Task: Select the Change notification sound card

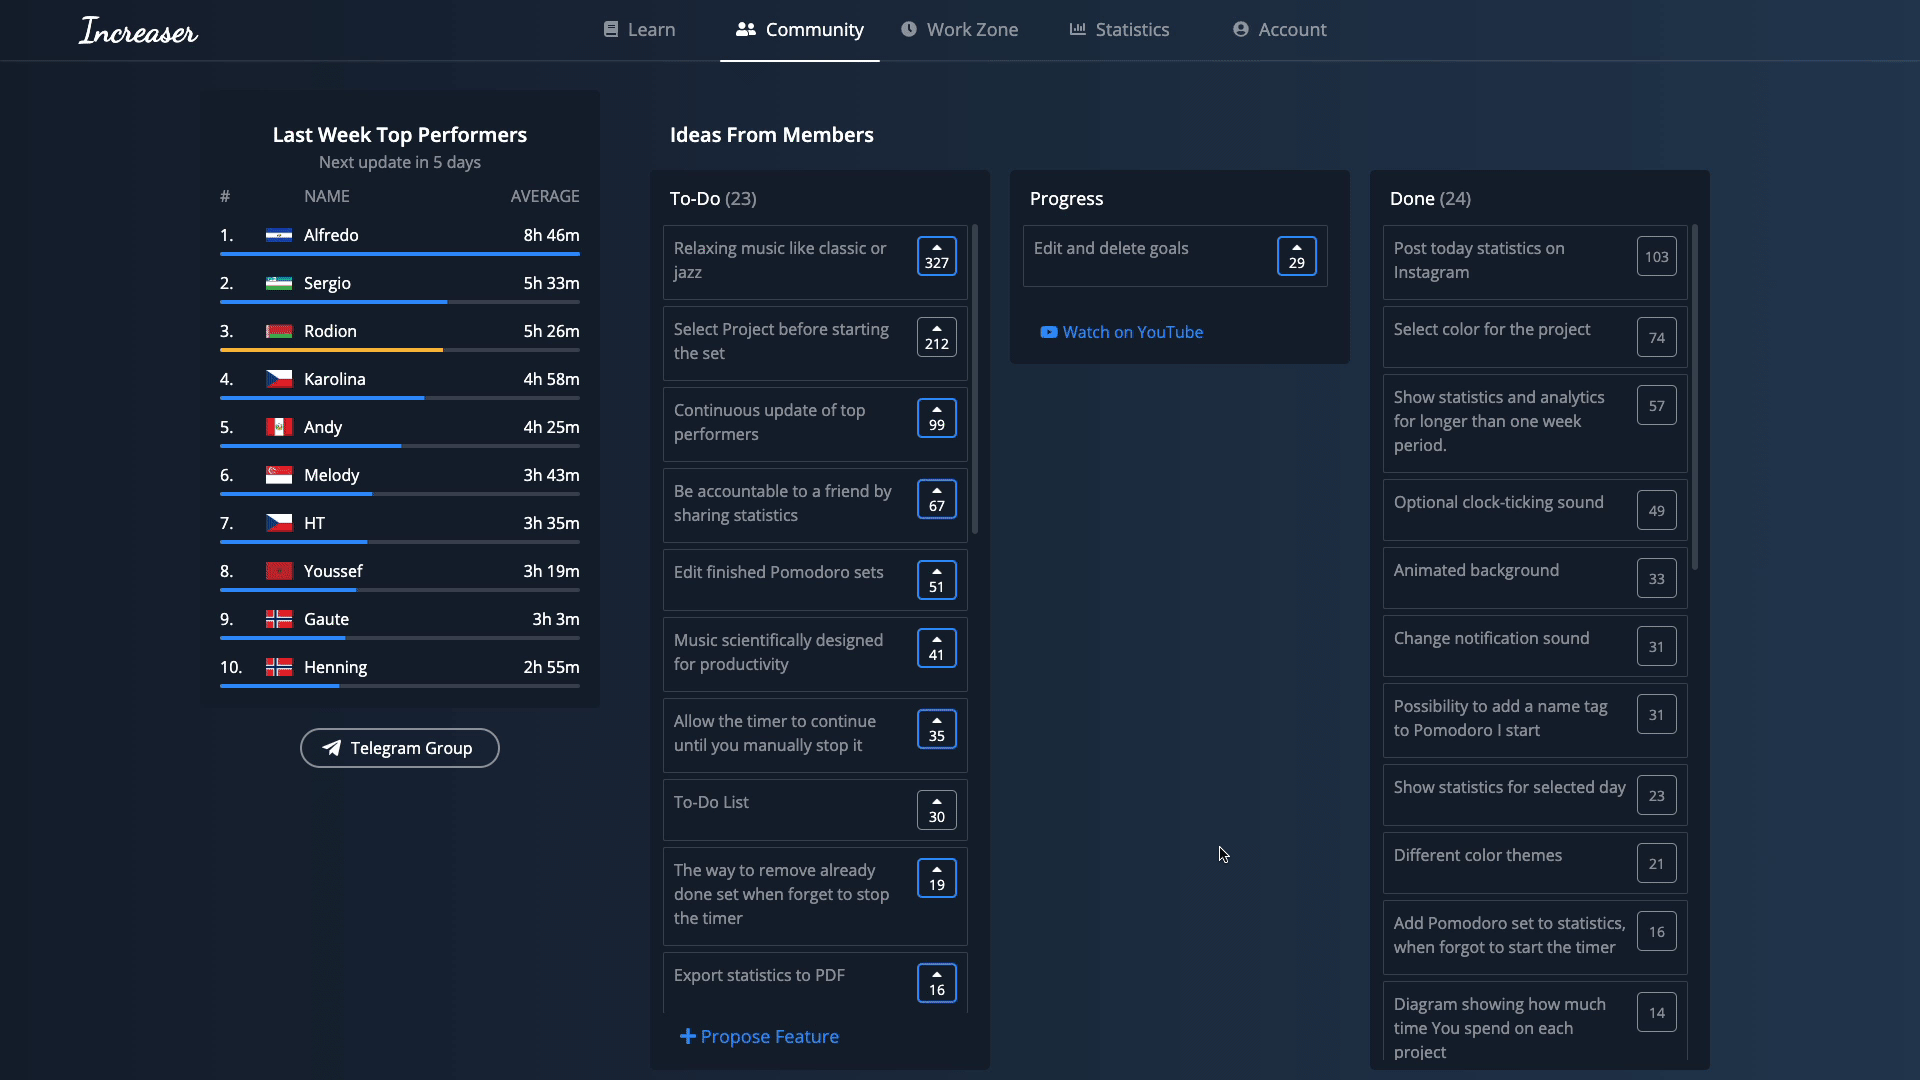Action: (1535, 646)
